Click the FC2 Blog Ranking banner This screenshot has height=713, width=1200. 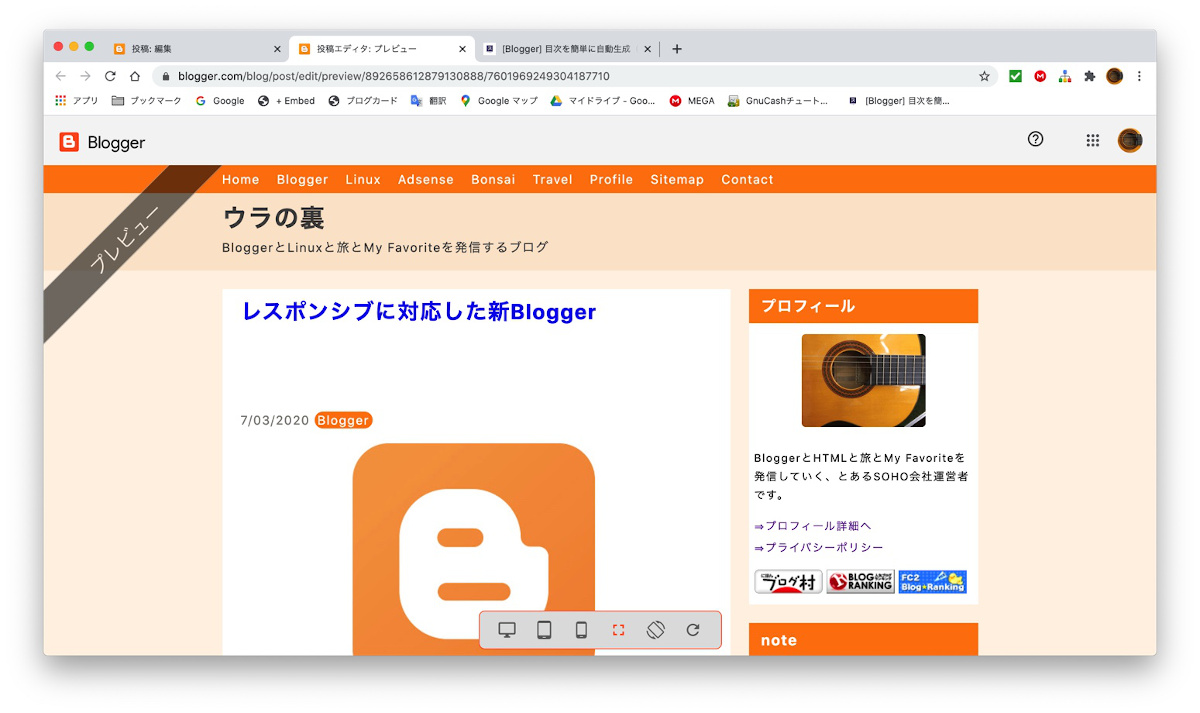[x=932, y=582]
